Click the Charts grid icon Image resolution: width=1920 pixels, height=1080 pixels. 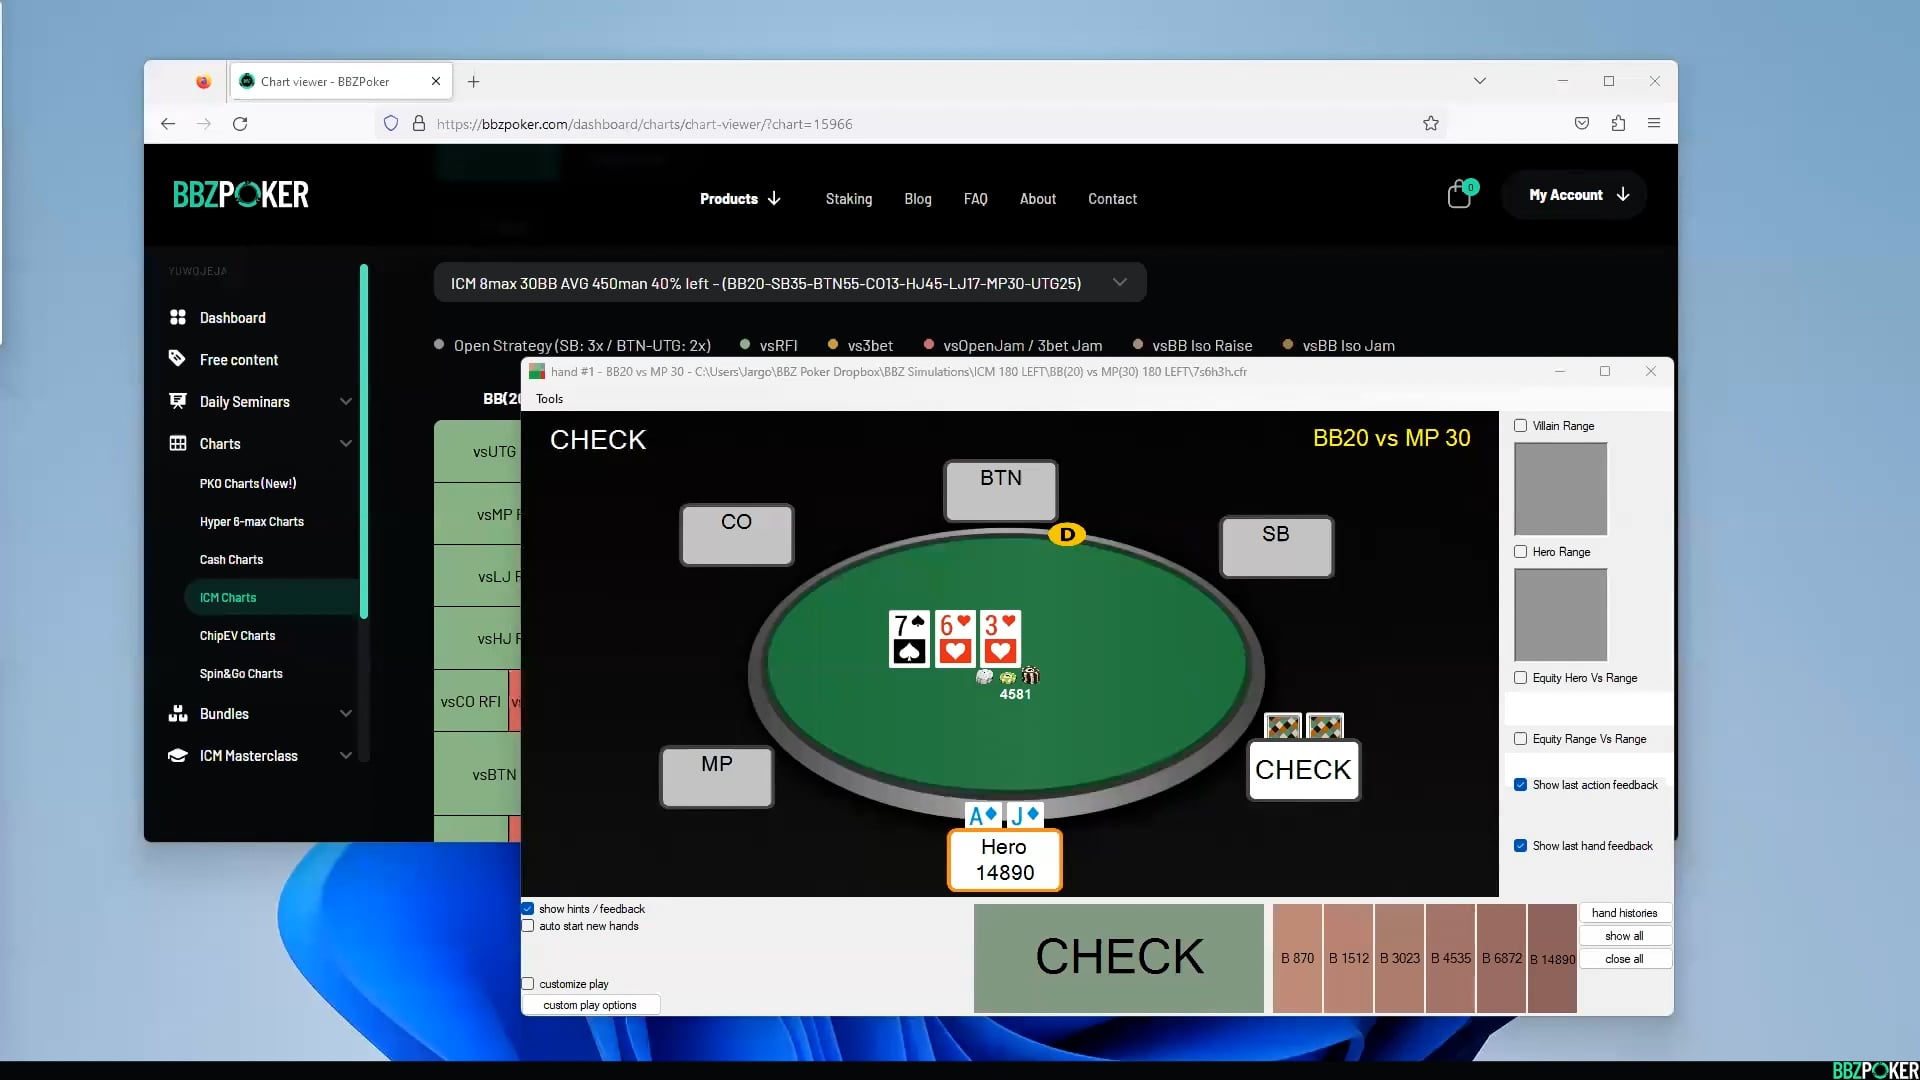(178, 443)
